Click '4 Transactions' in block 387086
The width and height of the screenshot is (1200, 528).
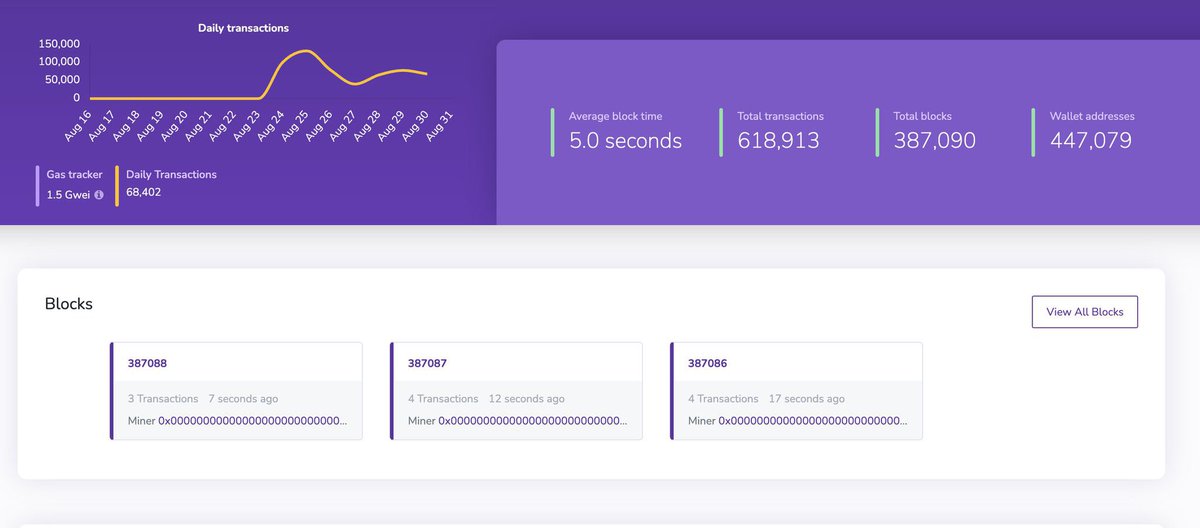[723, 398]
